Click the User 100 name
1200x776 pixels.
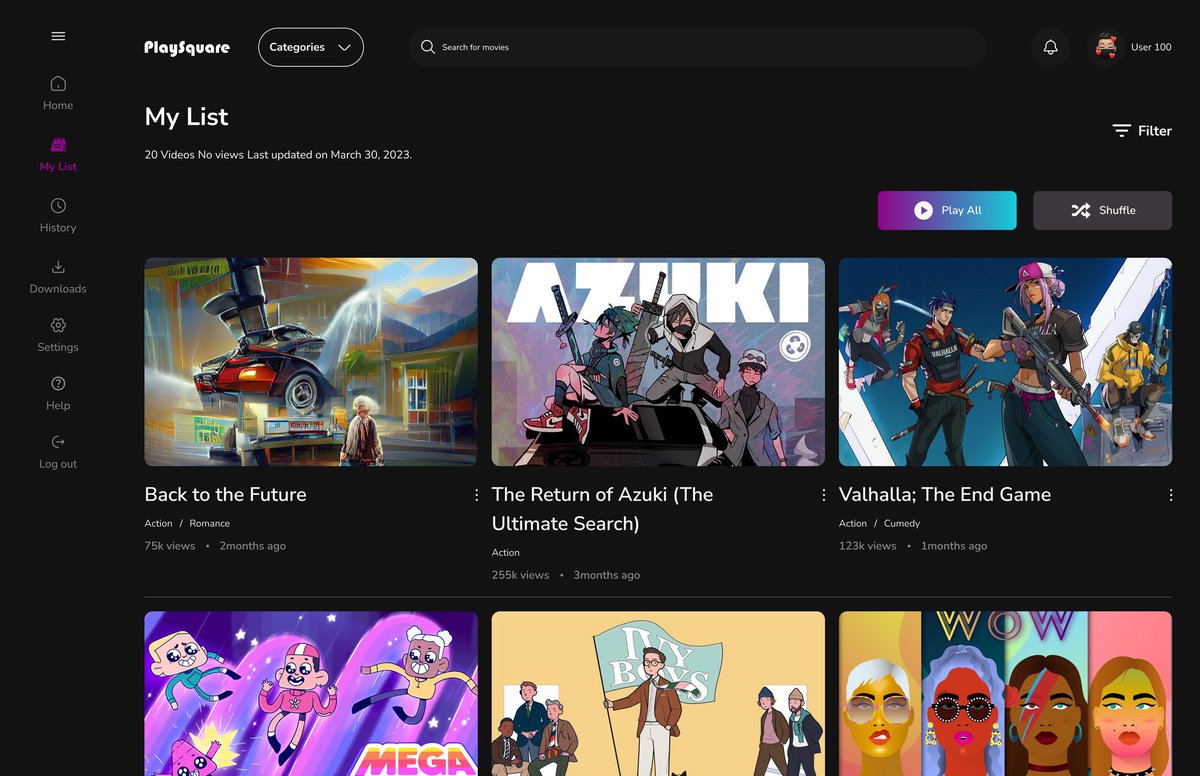(x=1151, y=47)
